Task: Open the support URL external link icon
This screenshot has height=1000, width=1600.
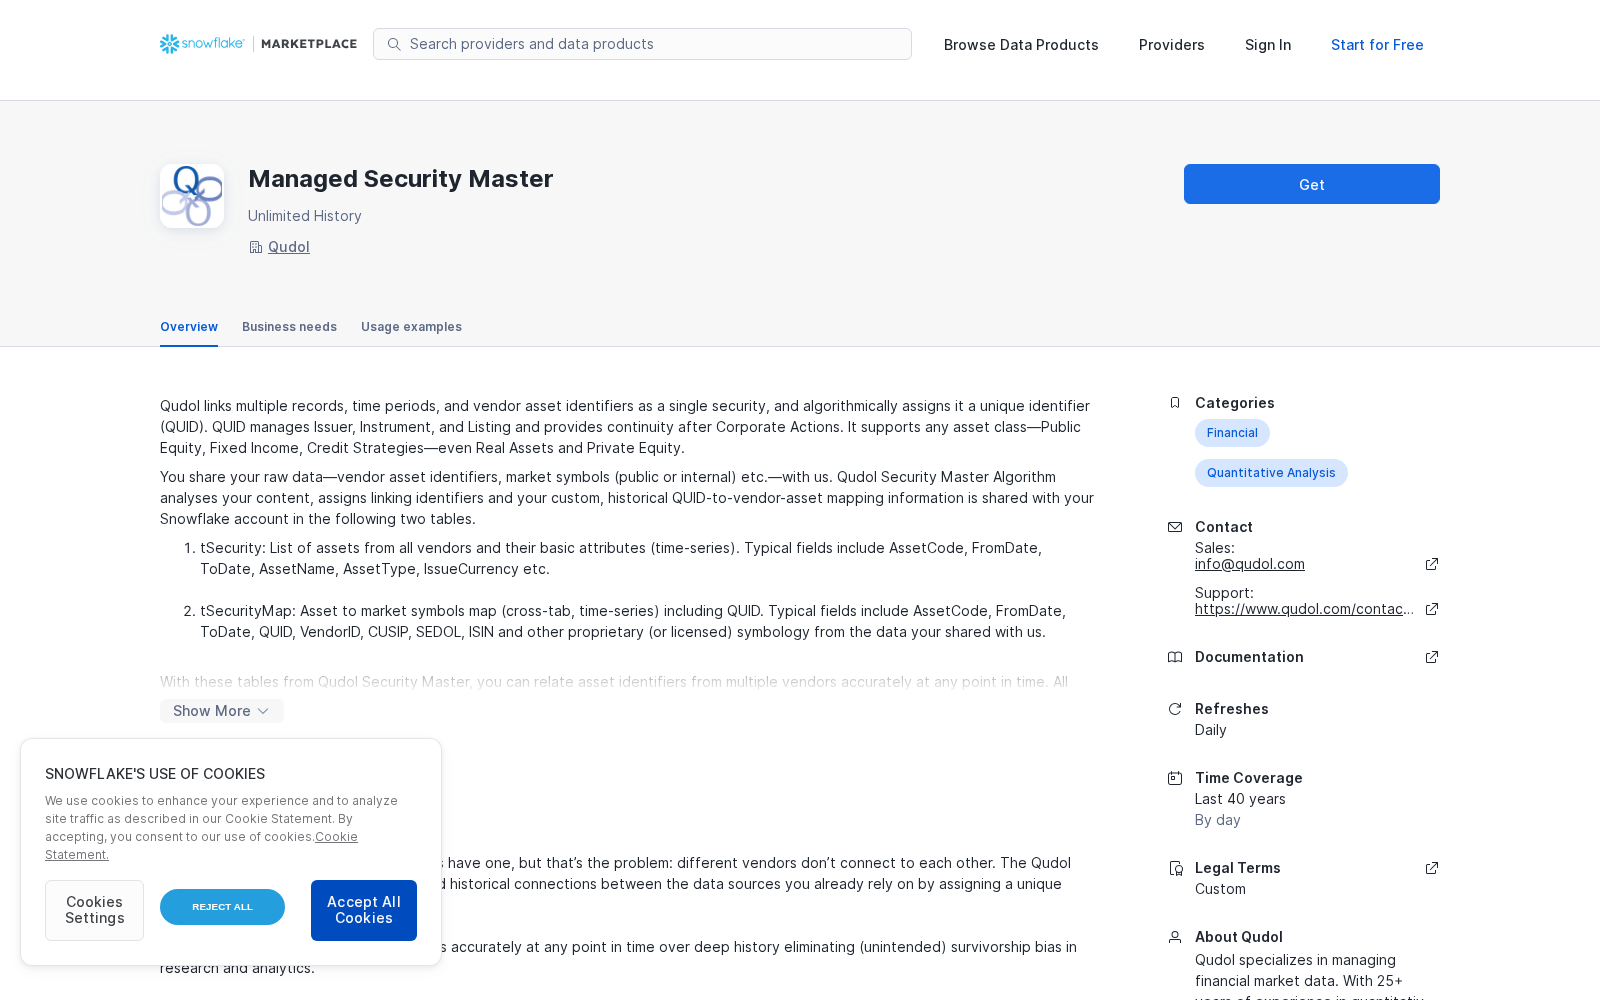Action: pos(1432,609)
